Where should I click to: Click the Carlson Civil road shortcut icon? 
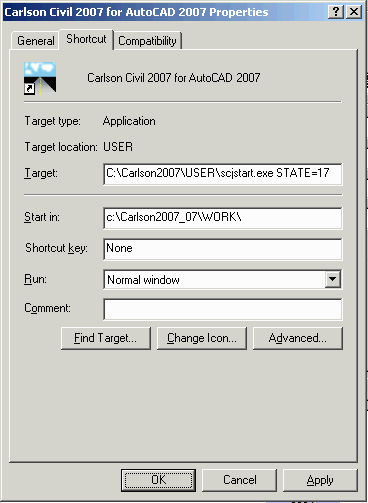coord(40,78)
